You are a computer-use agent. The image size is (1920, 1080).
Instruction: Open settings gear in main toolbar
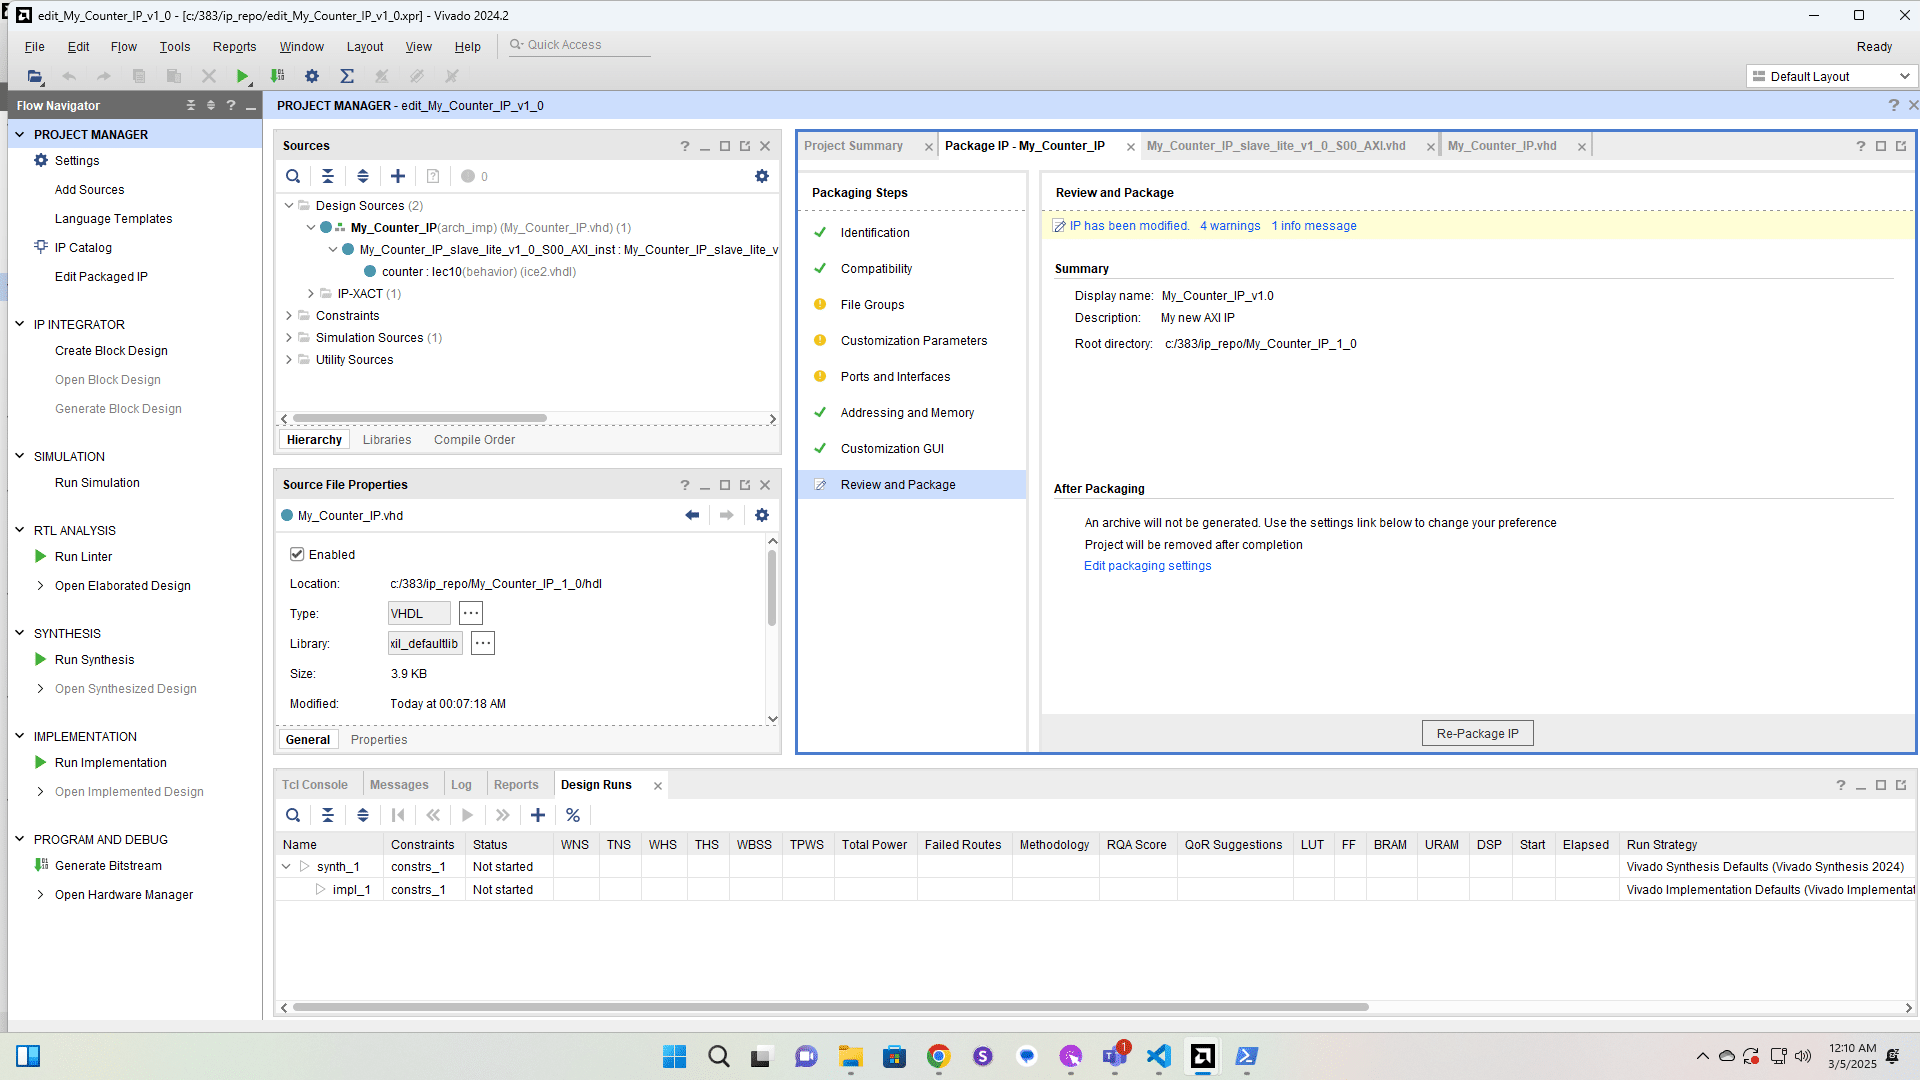pos(312,76)
